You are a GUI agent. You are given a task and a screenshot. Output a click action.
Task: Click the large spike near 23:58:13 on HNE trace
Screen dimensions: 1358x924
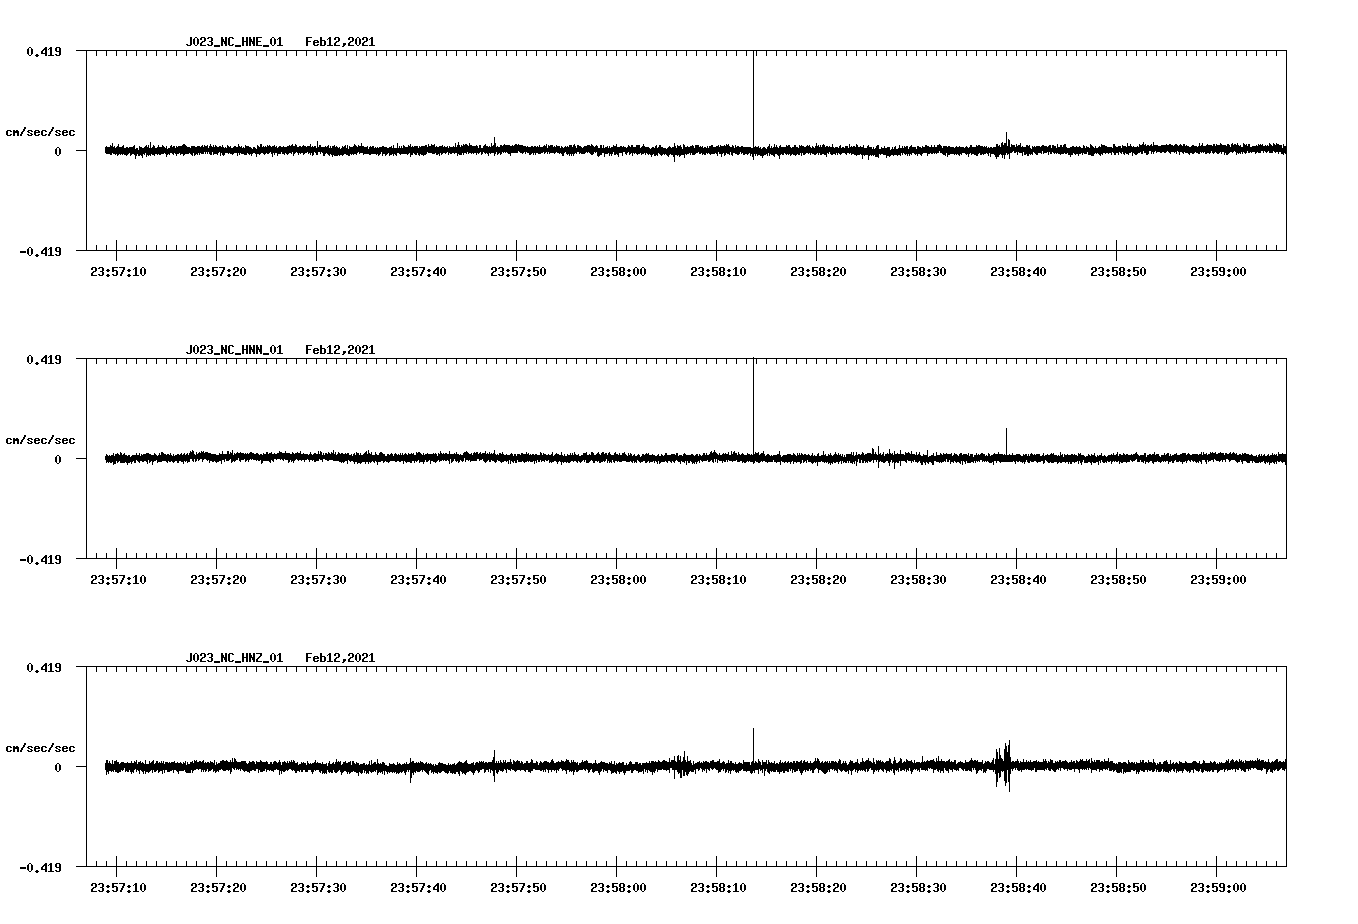click(x=755, y=100)
